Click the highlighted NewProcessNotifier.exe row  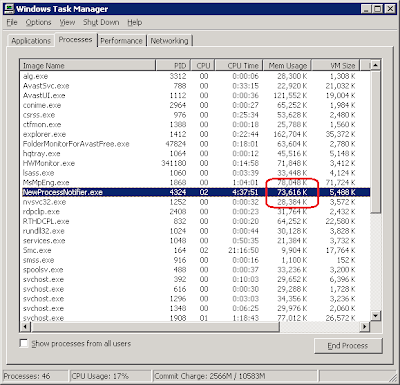pos(195,192)
